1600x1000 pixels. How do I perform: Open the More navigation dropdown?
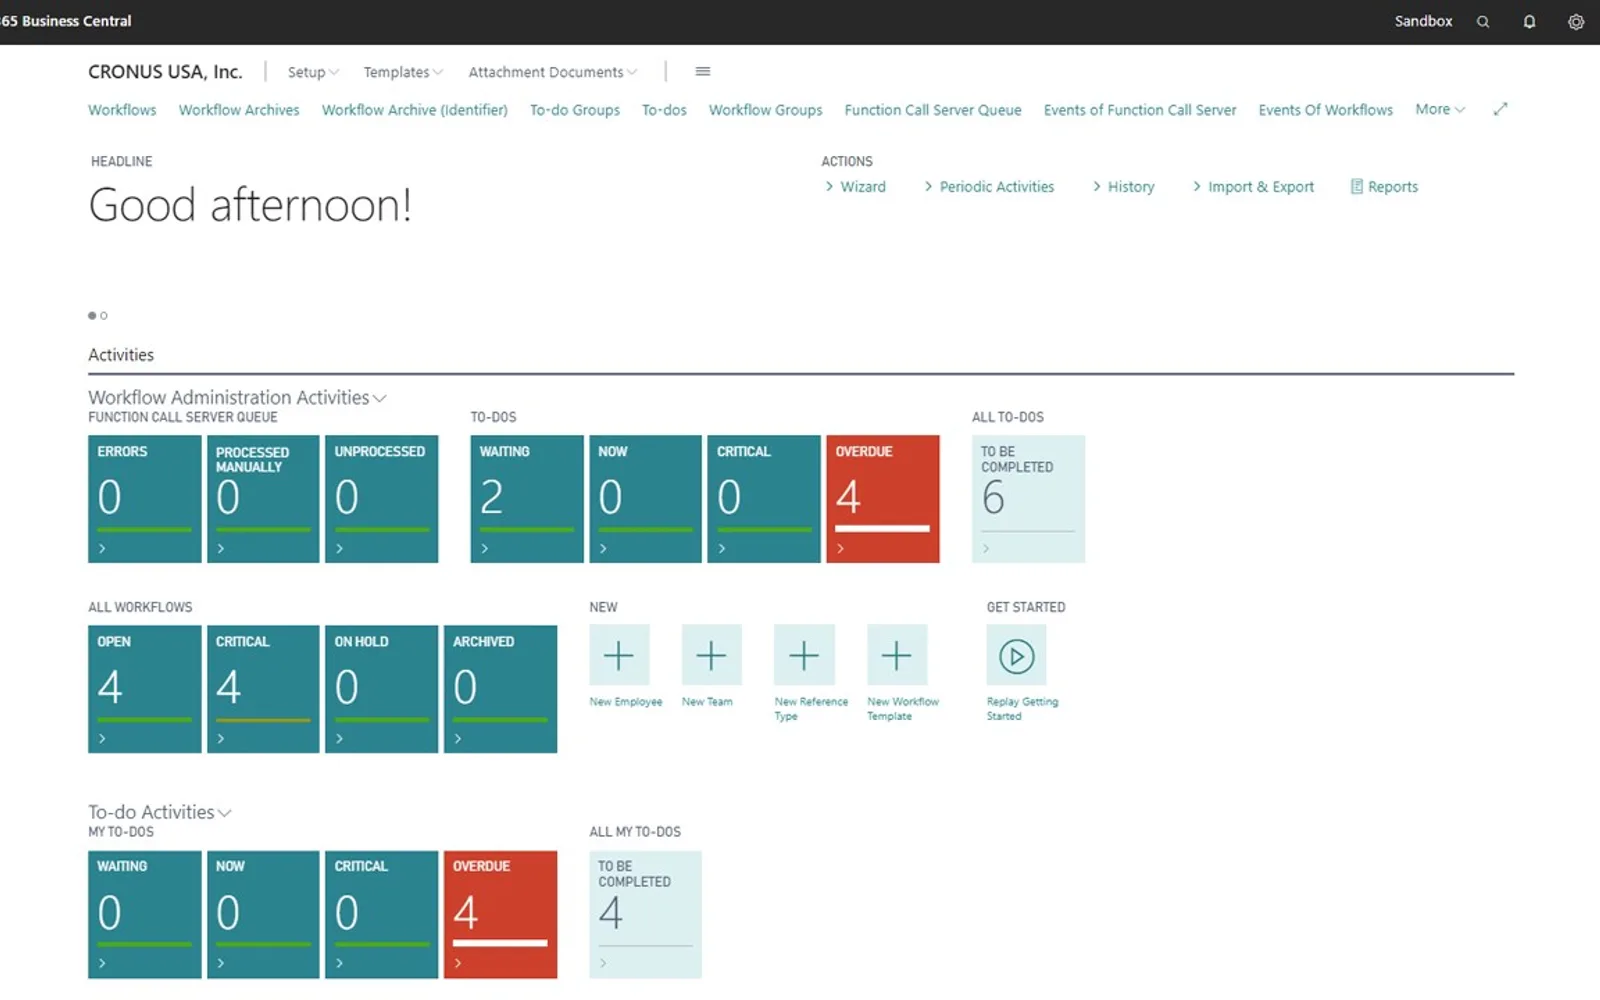pos(1440,109)
